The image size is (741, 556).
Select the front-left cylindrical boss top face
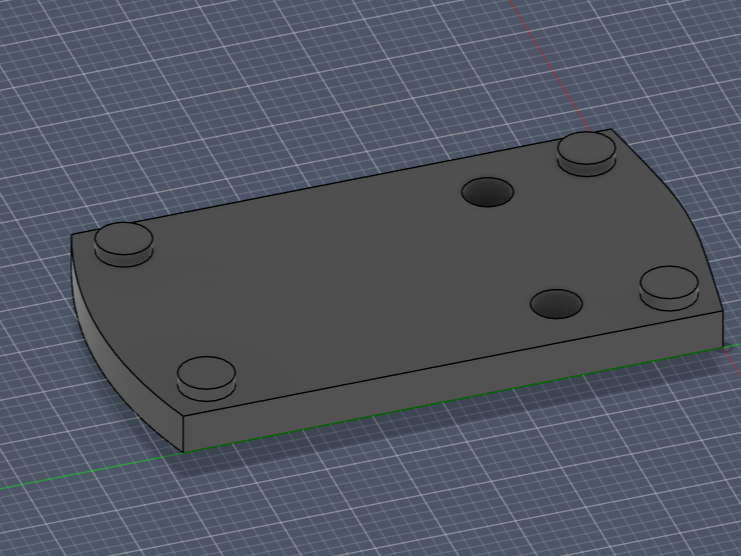207,372
